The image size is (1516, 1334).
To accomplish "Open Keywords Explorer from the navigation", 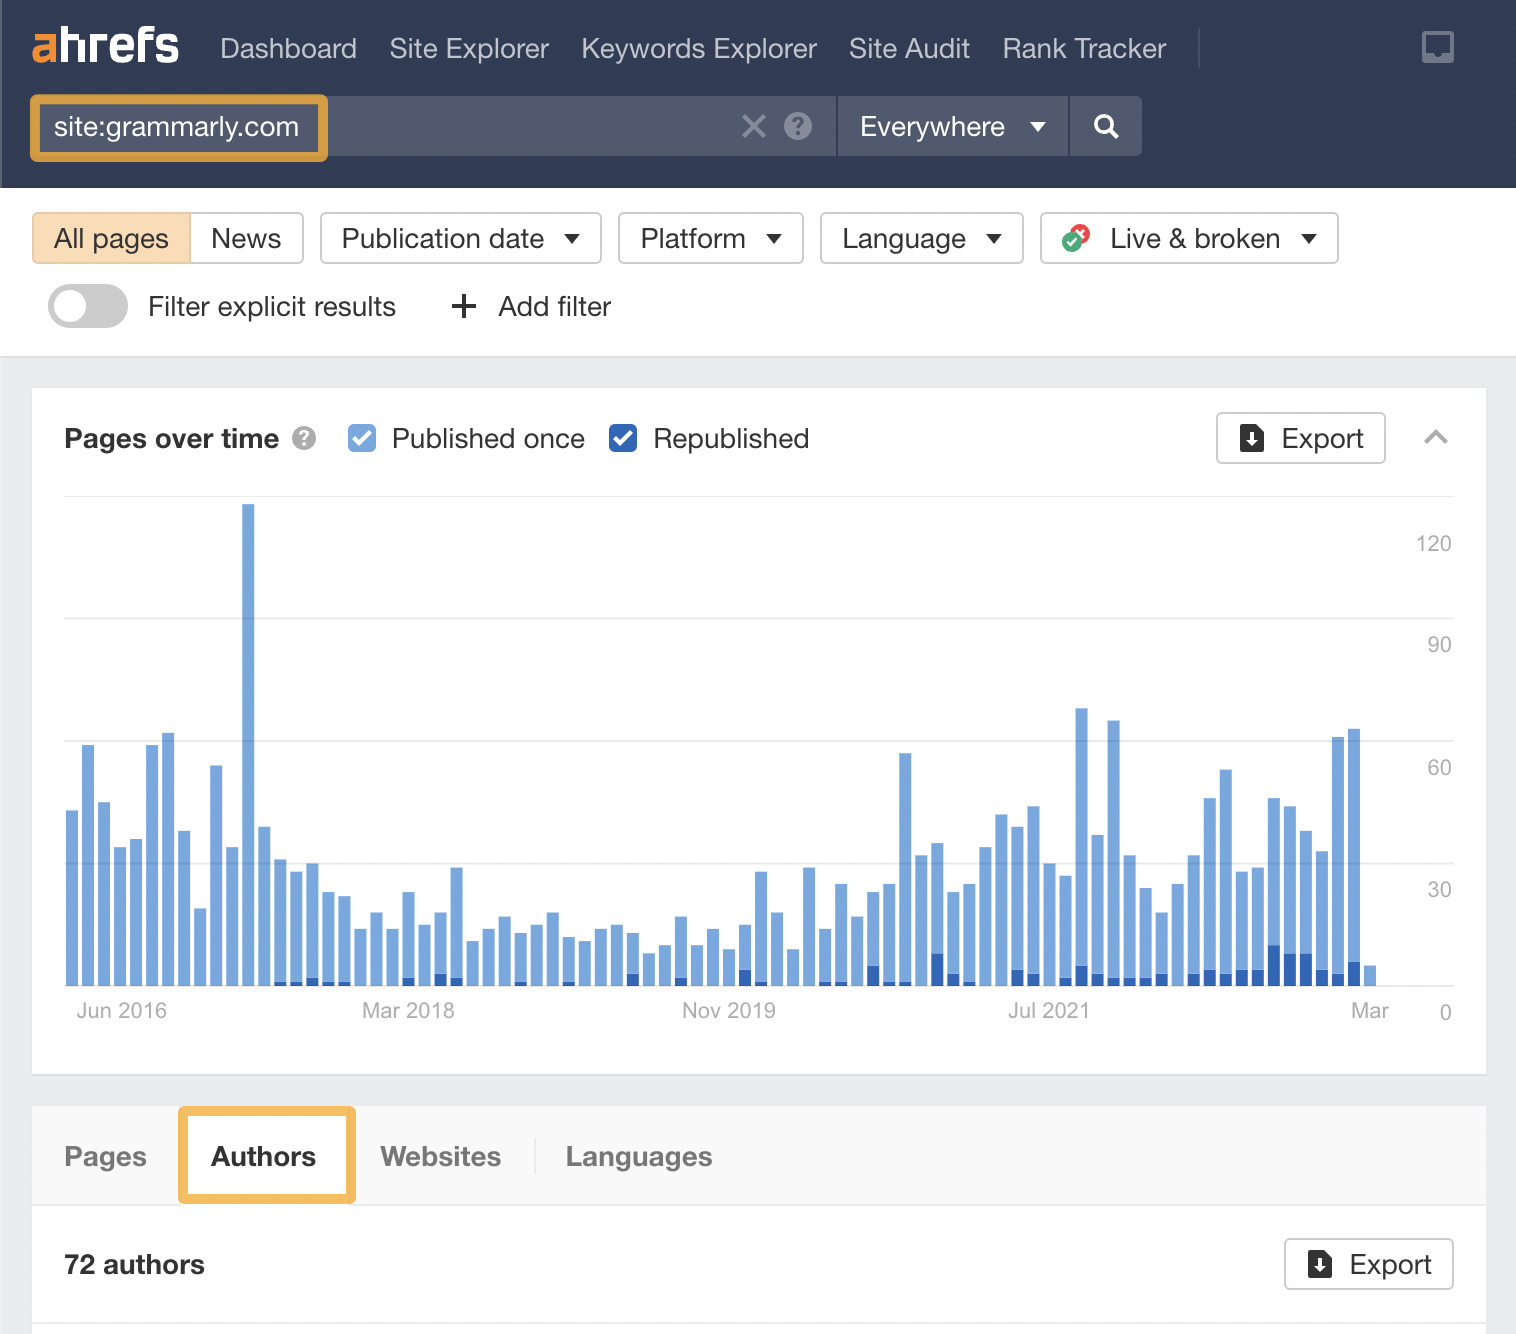I will [698, 48].
